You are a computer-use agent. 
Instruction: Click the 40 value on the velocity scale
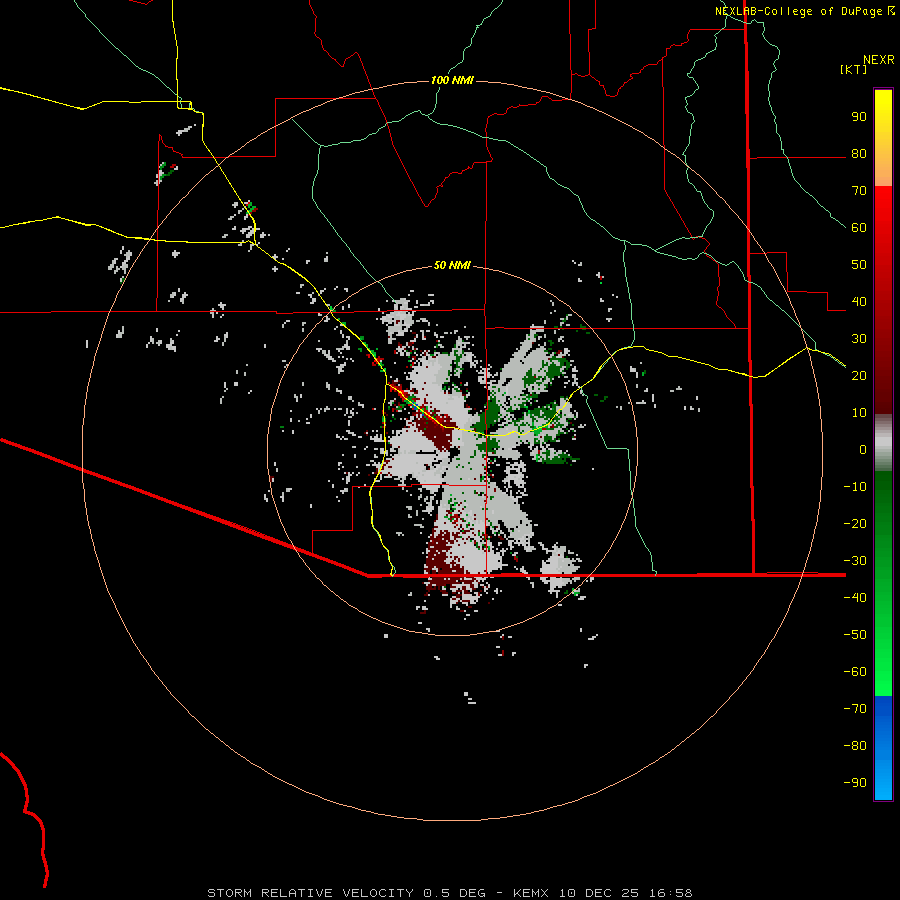(x=859, y=301)
